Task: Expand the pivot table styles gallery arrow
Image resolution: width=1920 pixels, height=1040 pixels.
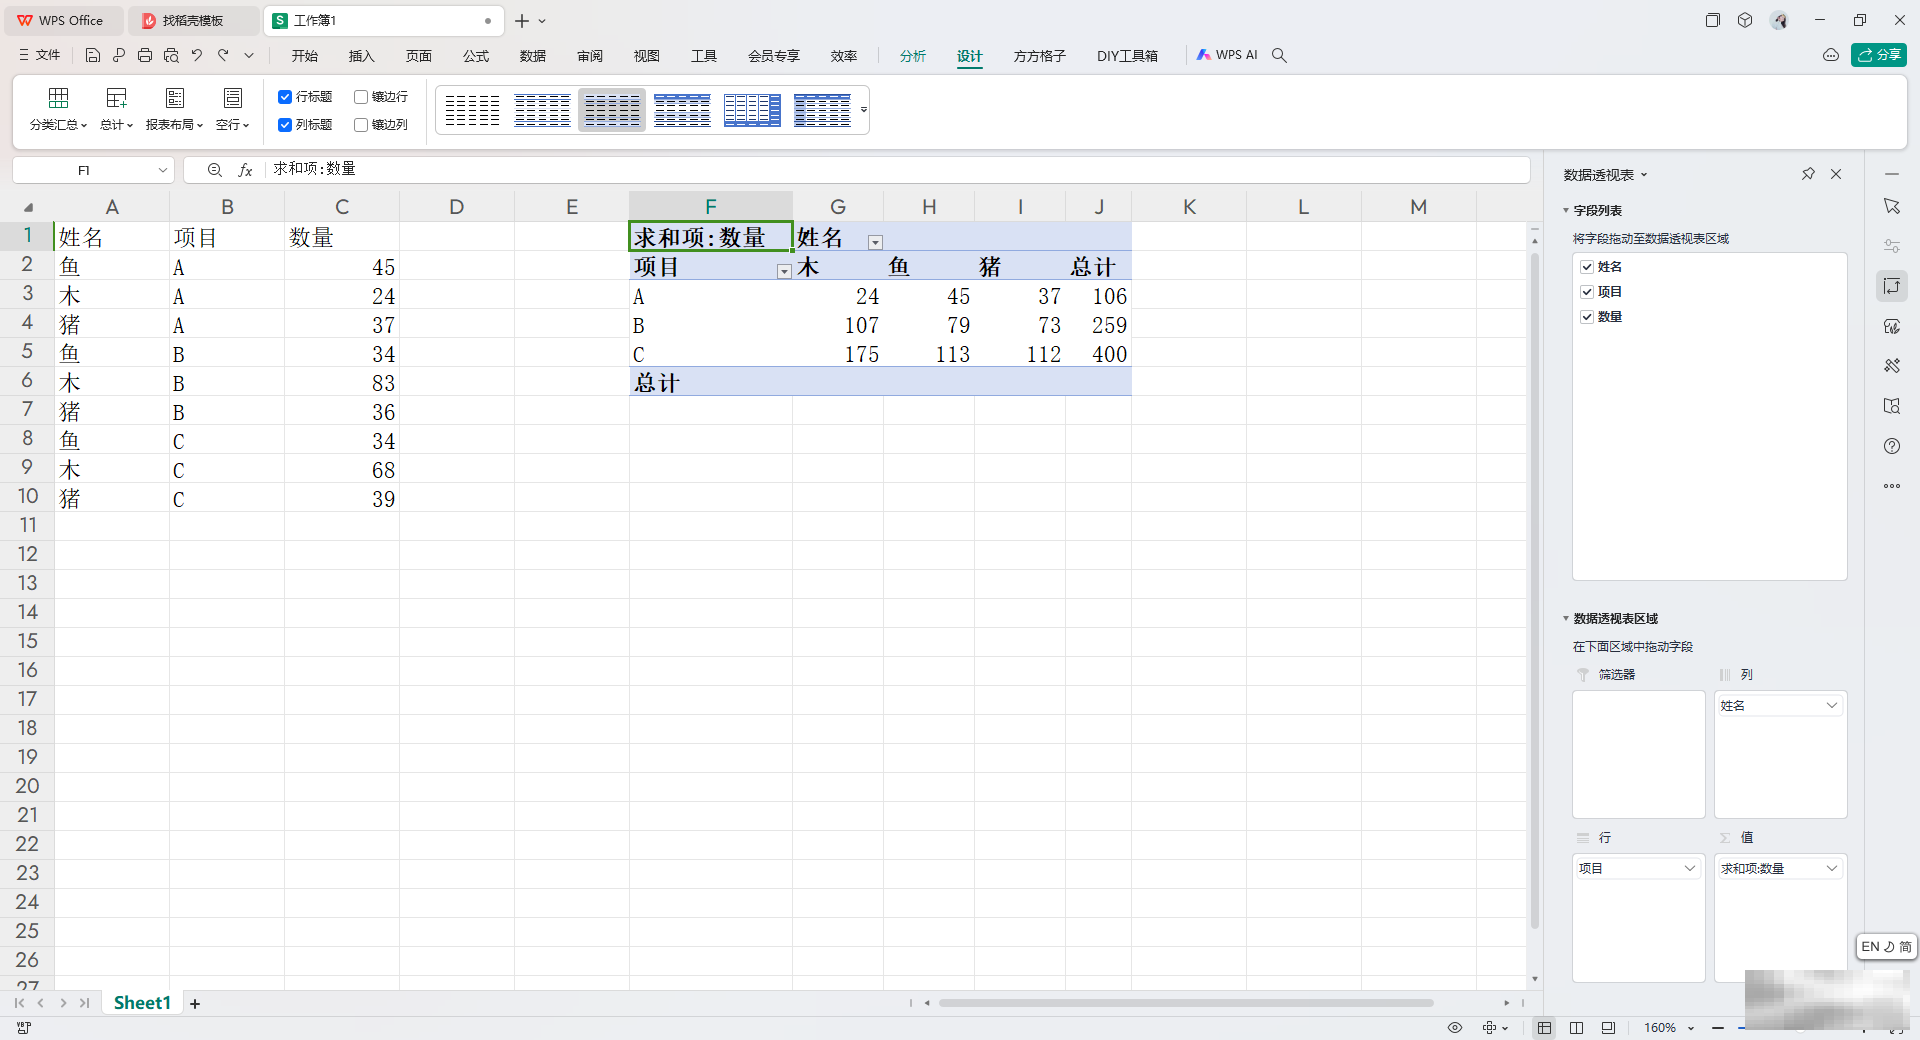Action: [864, 110]
